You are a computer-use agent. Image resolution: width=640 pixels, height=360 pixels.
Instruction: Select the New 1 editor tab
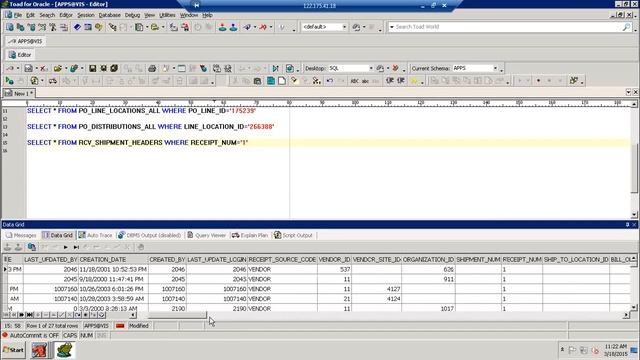(19, 93)
